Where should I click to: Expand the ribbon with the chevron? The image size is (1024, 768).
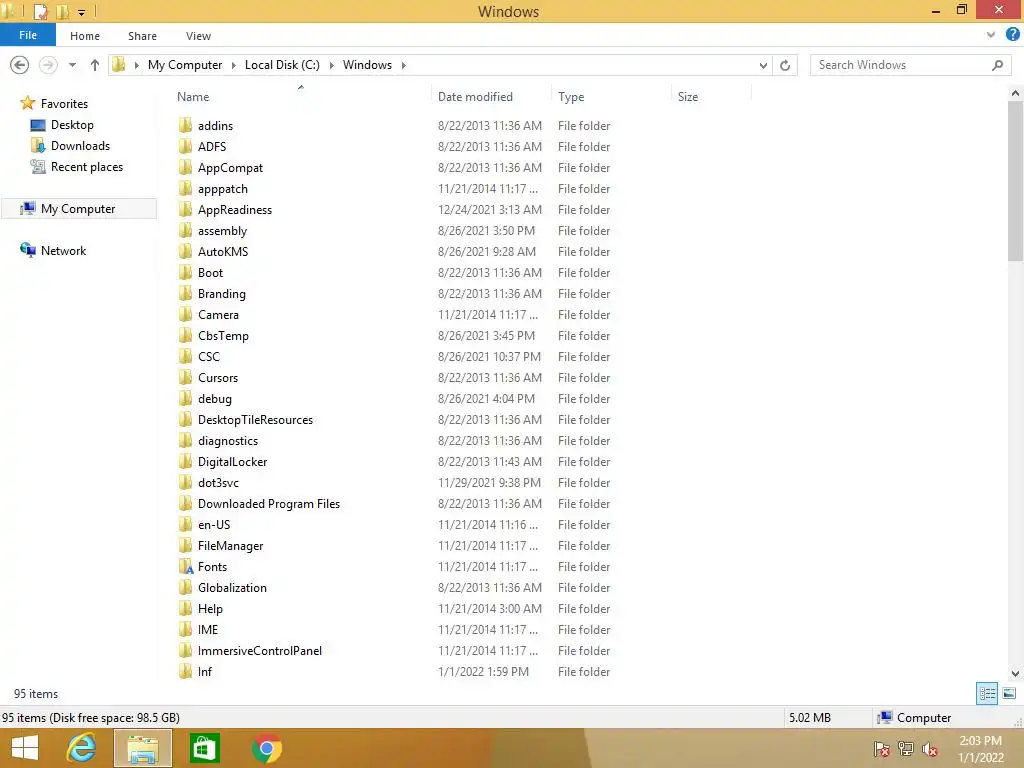tap(991, 35)
